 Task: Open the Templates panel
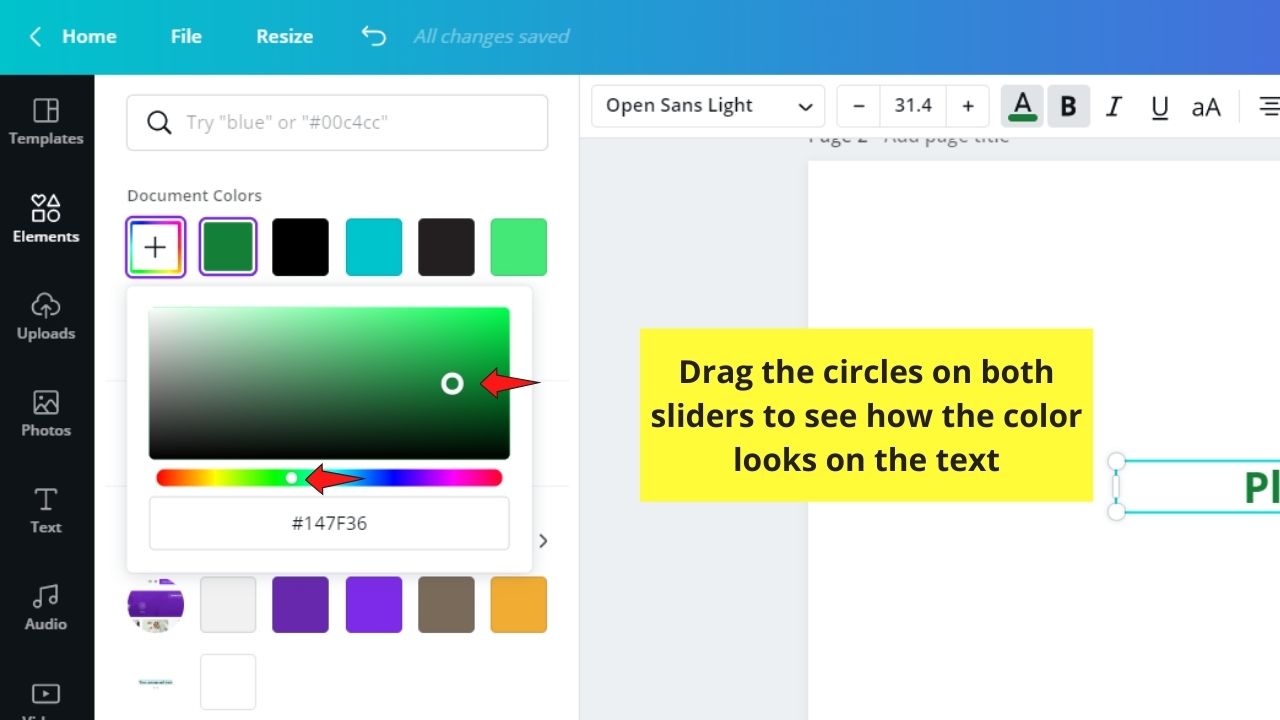(45, 120)
